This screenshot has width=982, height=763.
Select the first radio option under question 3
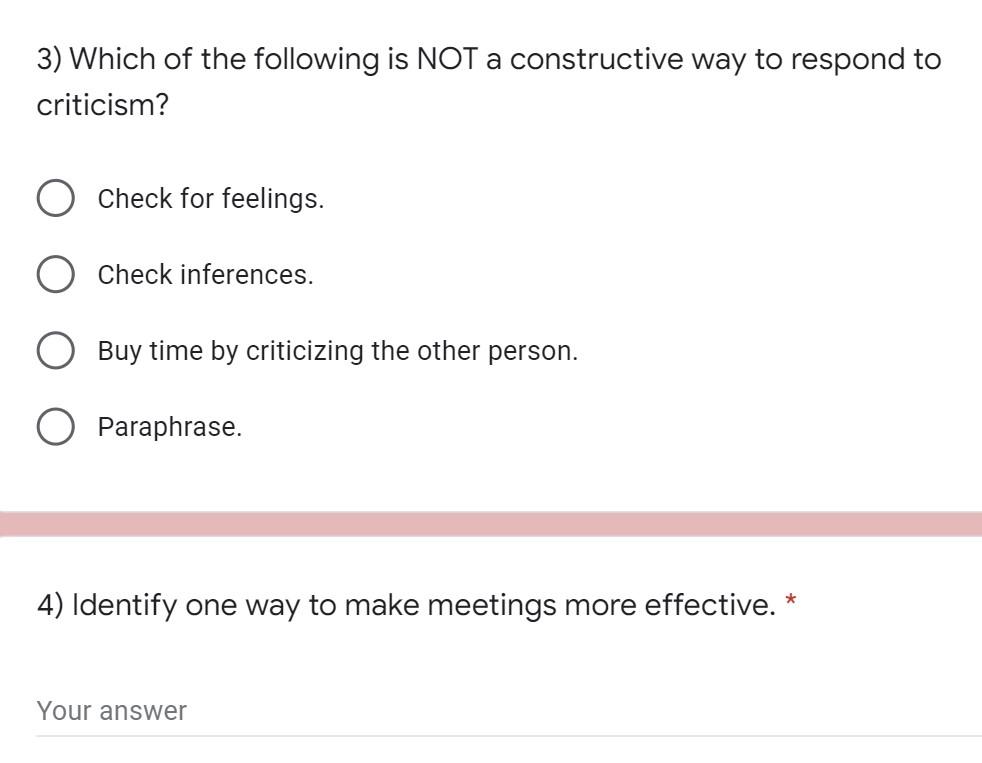click(x=55, y=197)
